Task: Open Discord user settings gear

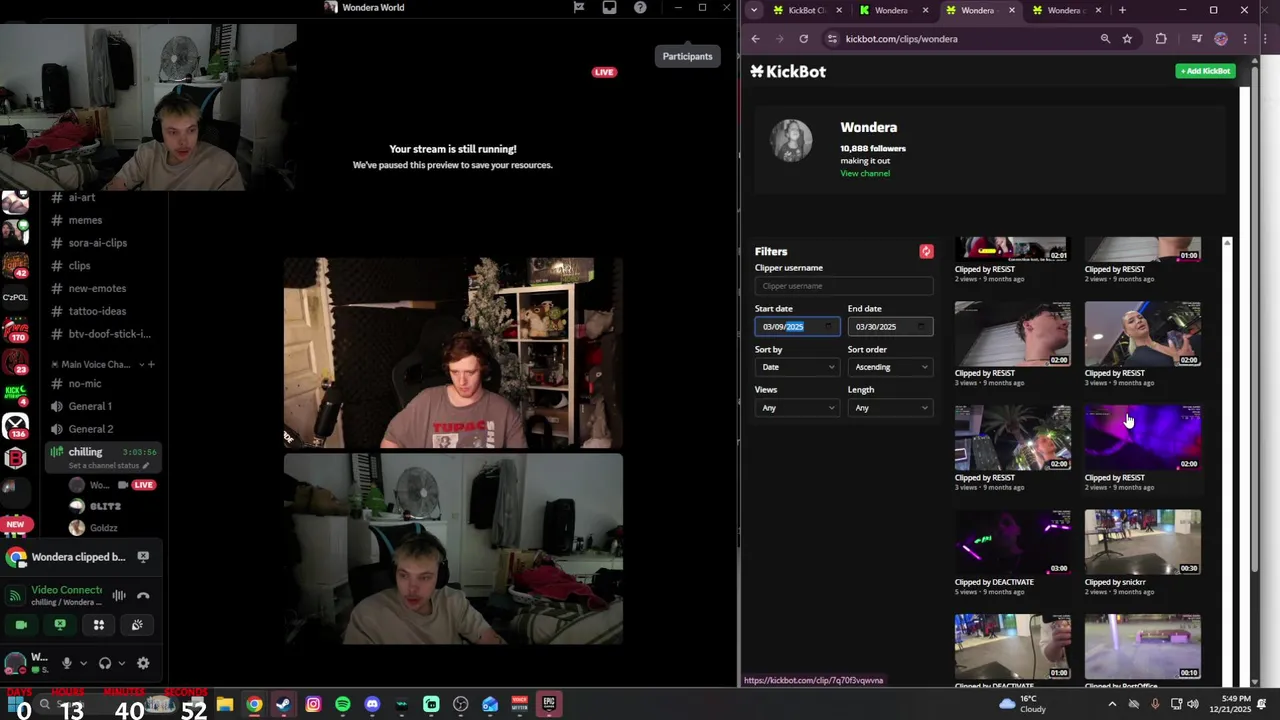Action: (x=143, y=663)
